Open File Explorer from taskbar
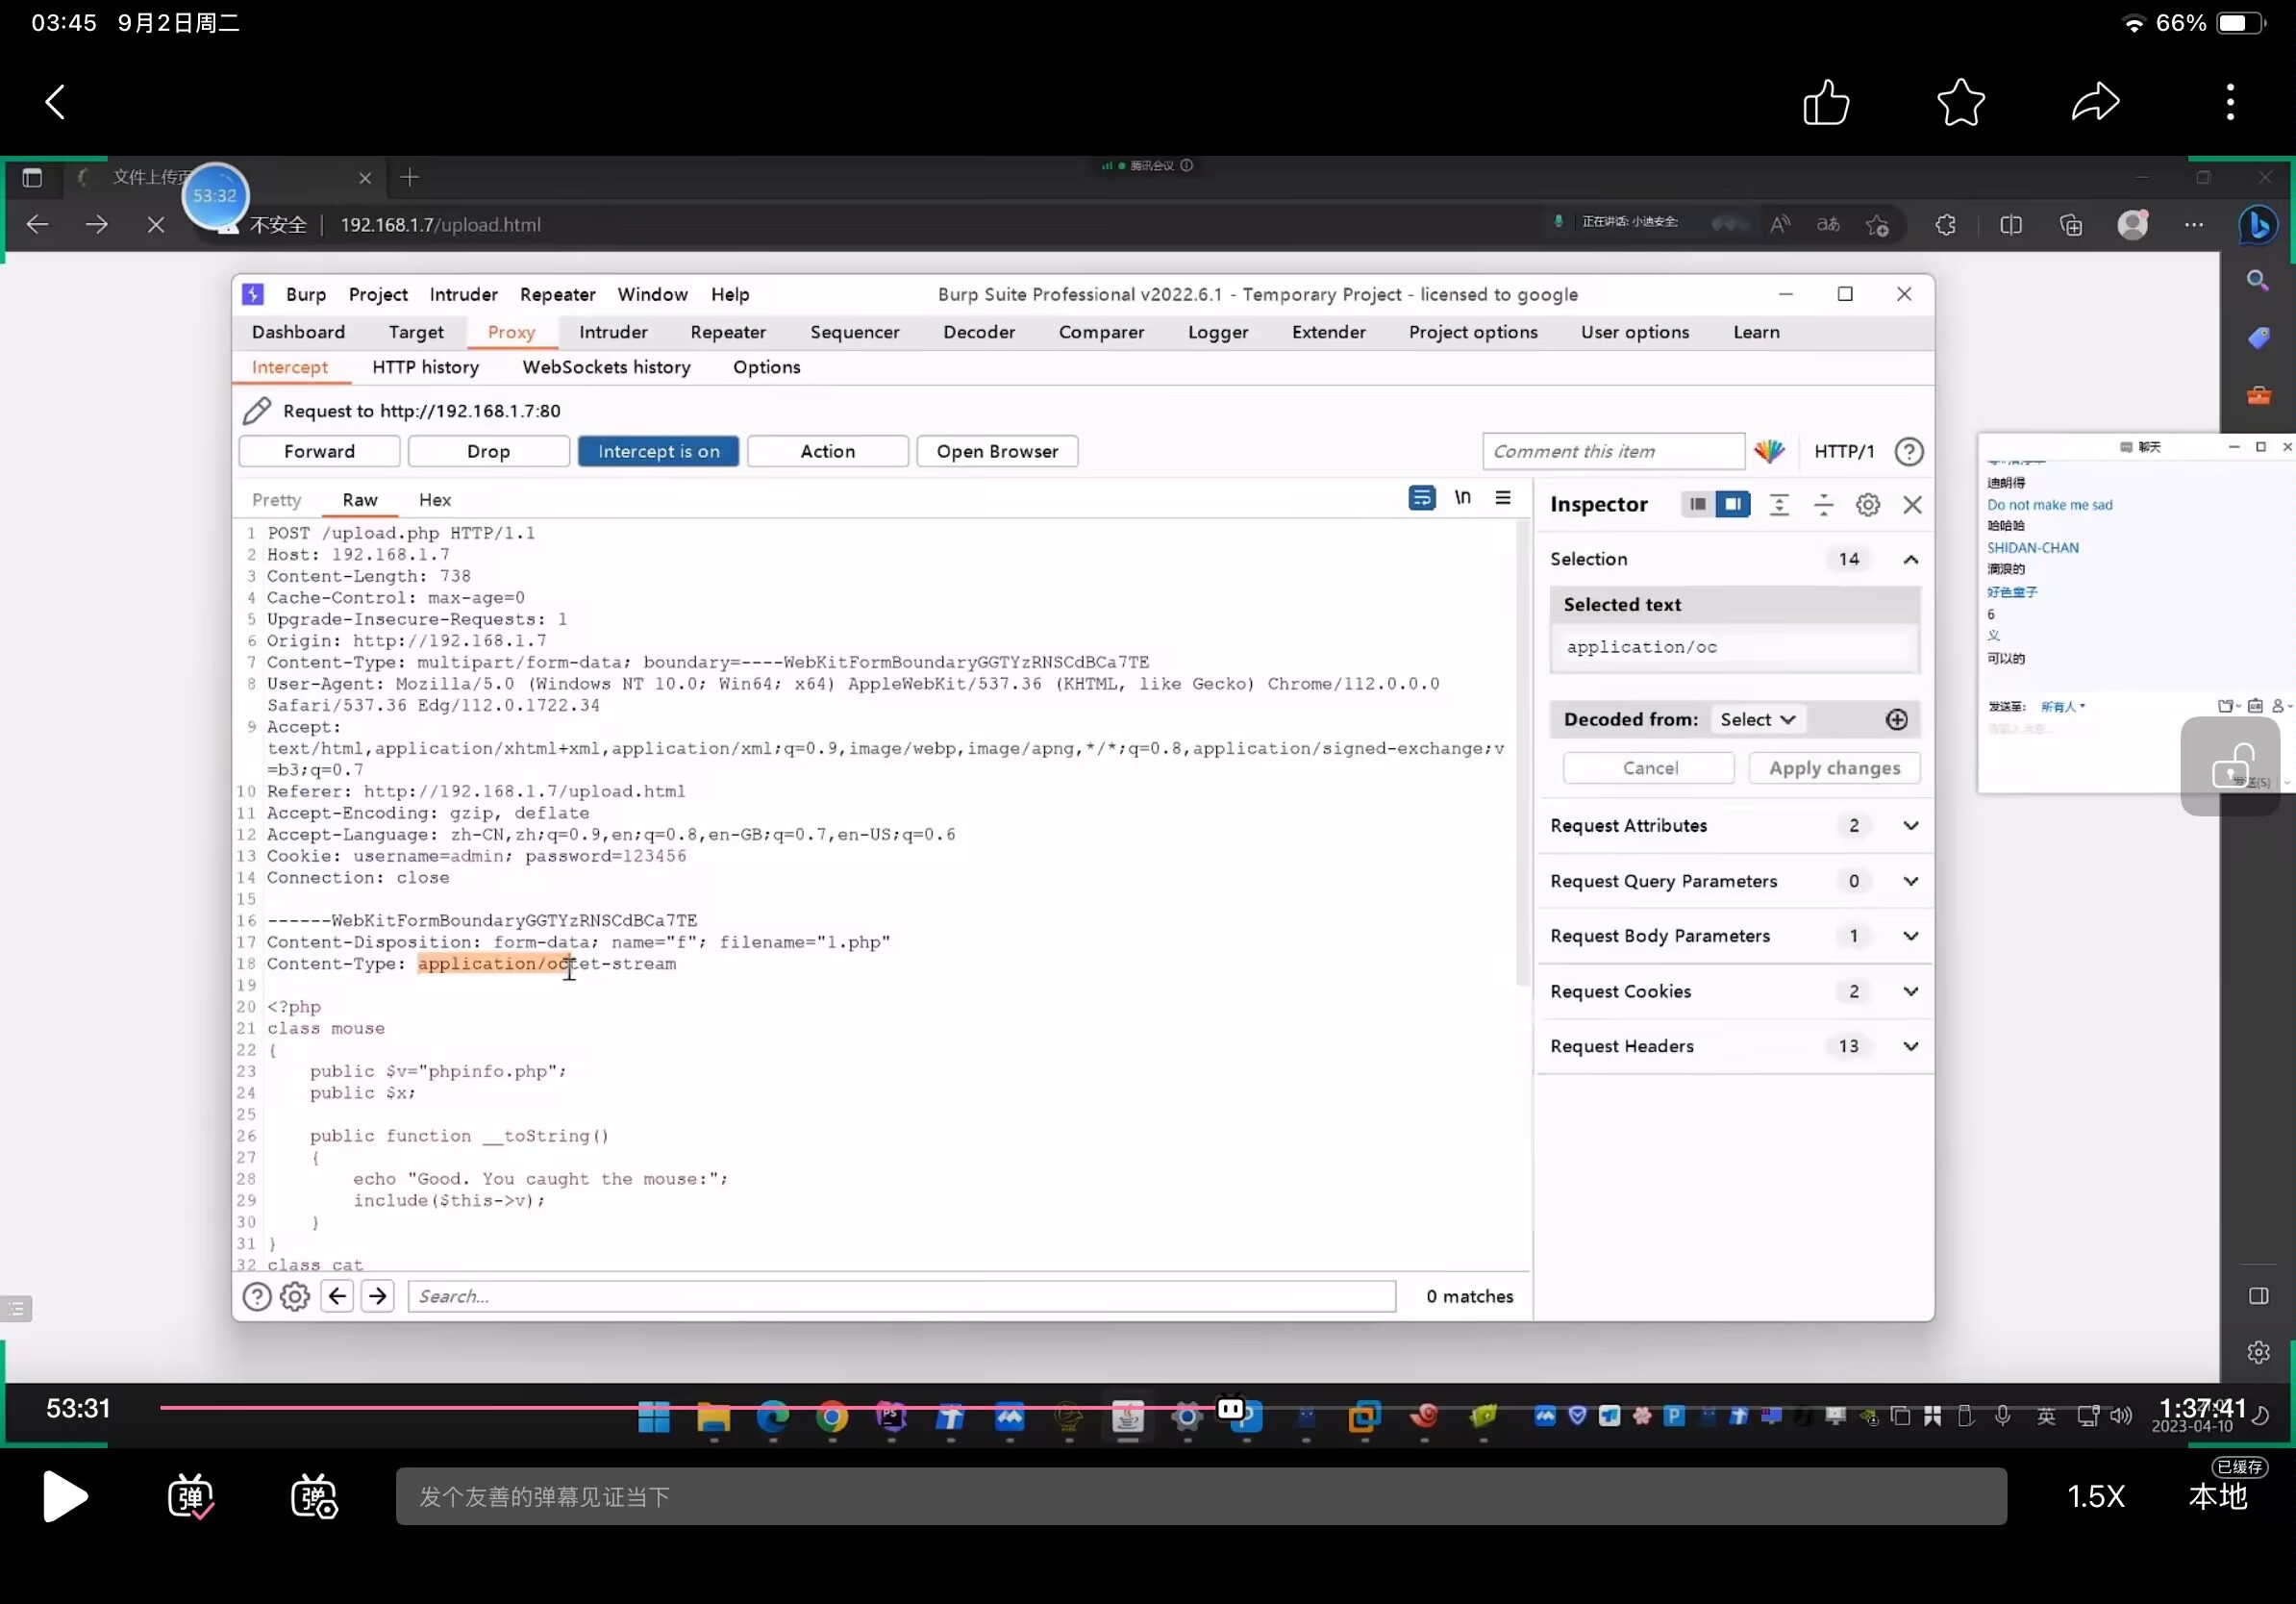This screenshot has height=1604, width=2296. click(713, 1416)
